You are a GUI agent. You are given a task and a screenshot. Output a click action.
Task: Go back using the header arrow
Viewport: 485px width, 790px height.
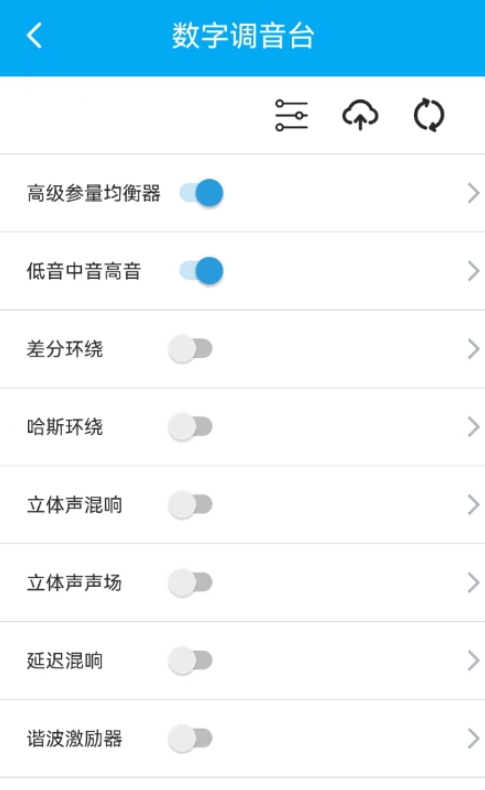point(34,36)
